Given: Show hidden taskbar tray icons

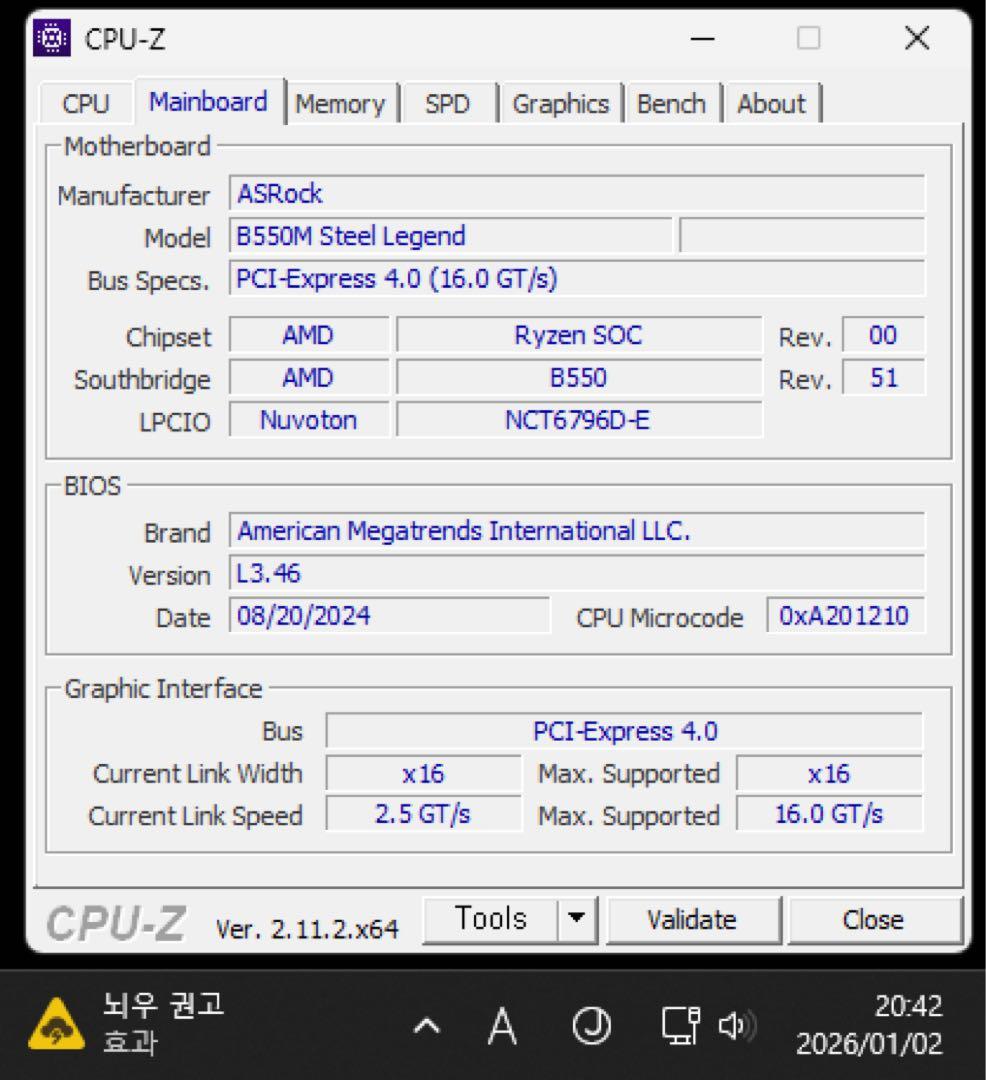Looking at the screenshot, I should [424, 1024].
